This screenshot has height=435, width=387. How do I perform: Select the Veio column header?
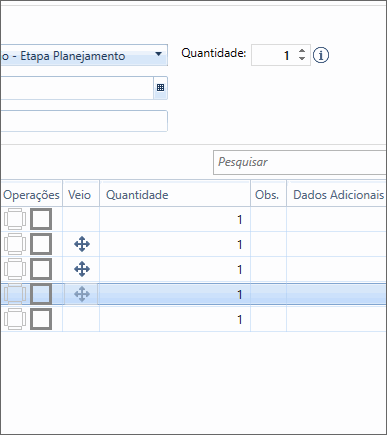click(81, 195)
